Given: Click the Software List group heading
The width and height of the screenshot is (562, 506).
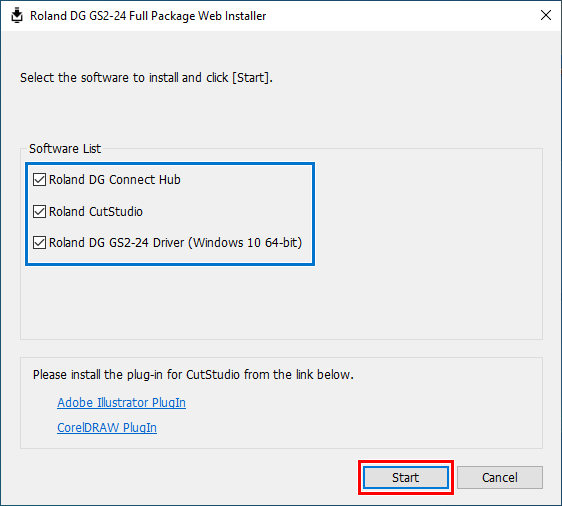Looking at the screenshot, I should (65, 148).
